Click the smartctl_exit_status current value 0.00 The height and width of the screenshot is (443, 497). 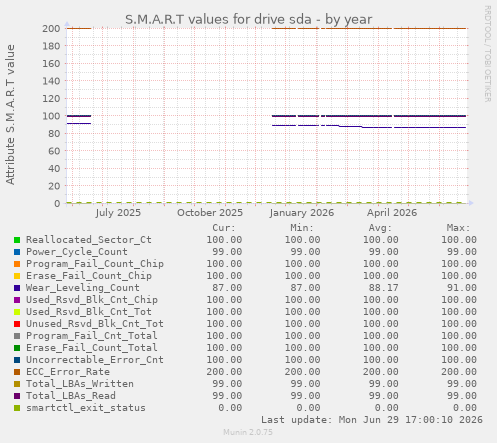point(230,408)
